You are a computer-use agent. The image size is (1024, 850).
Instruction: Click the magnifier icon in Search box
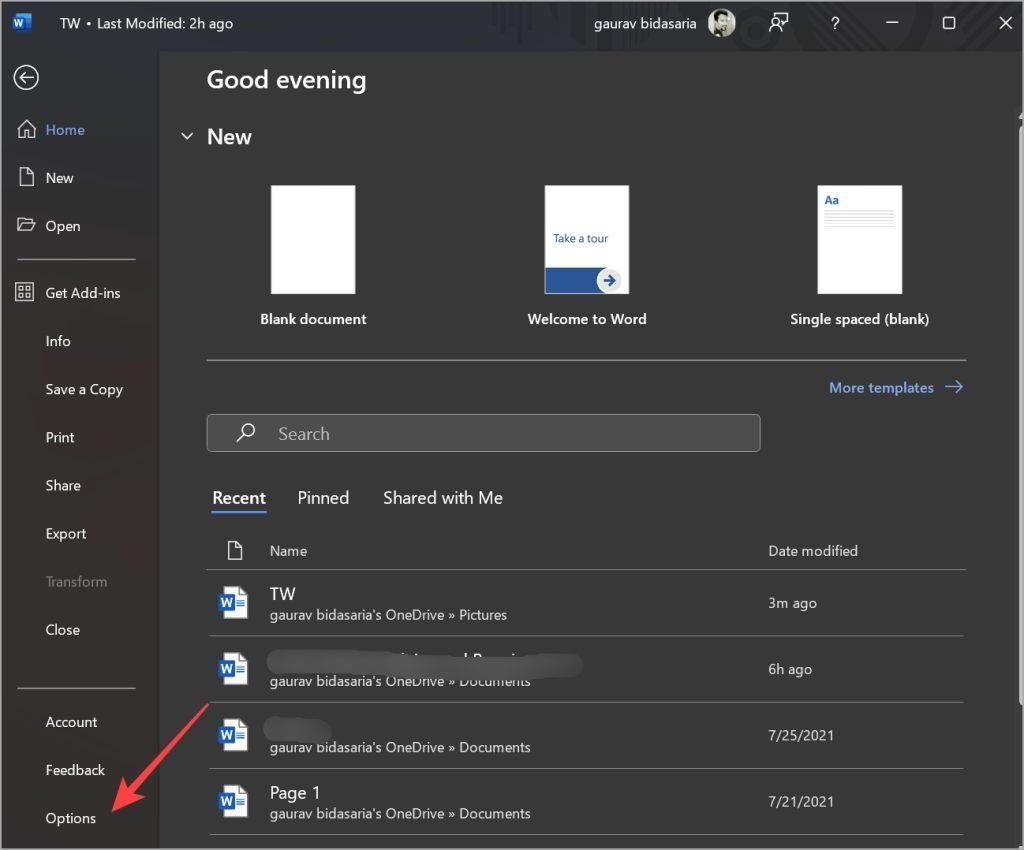point(246,433)
